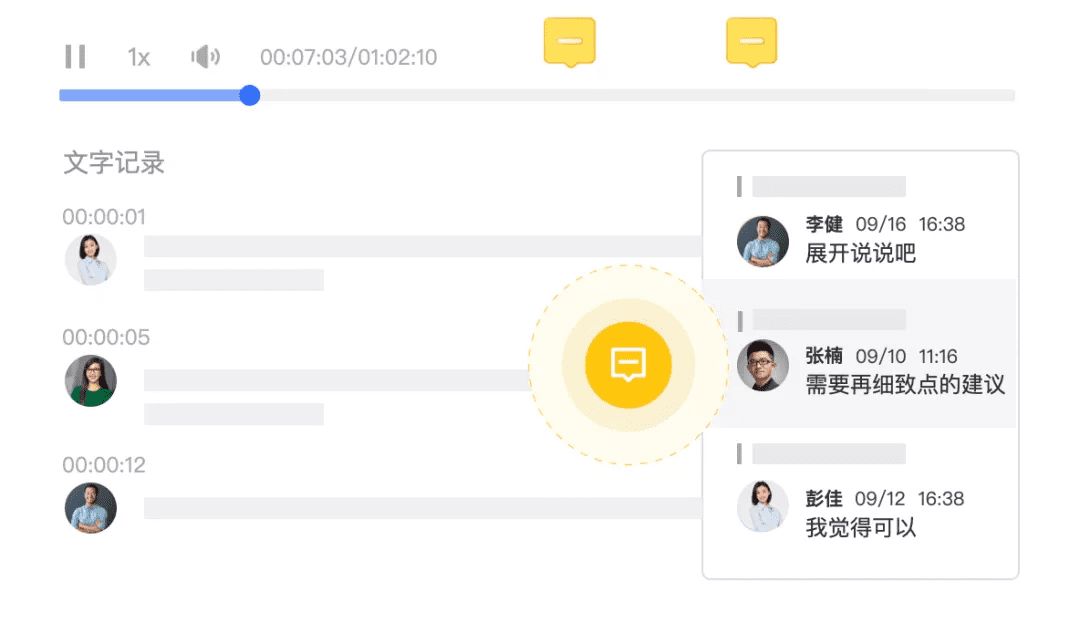This screenshot has width=1080, height=633.
Task: Click the blue playback progress handle
Action: pos(249,95)
